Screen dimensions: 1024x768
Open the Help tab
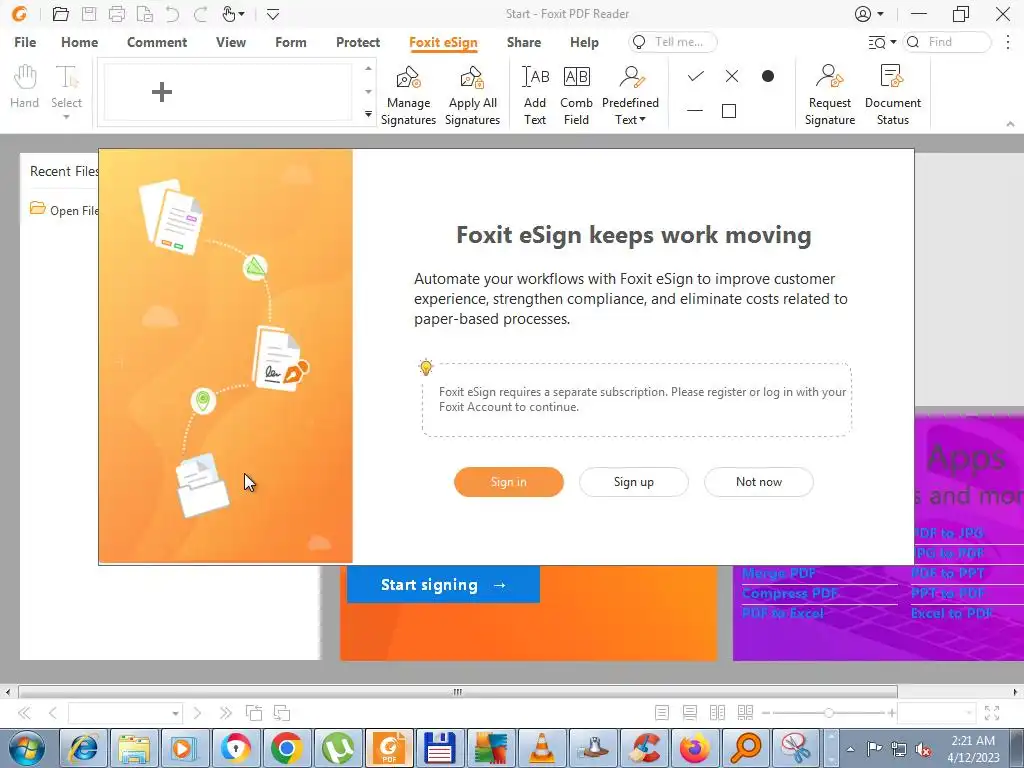pyautogui.click(x=584, y=42)
